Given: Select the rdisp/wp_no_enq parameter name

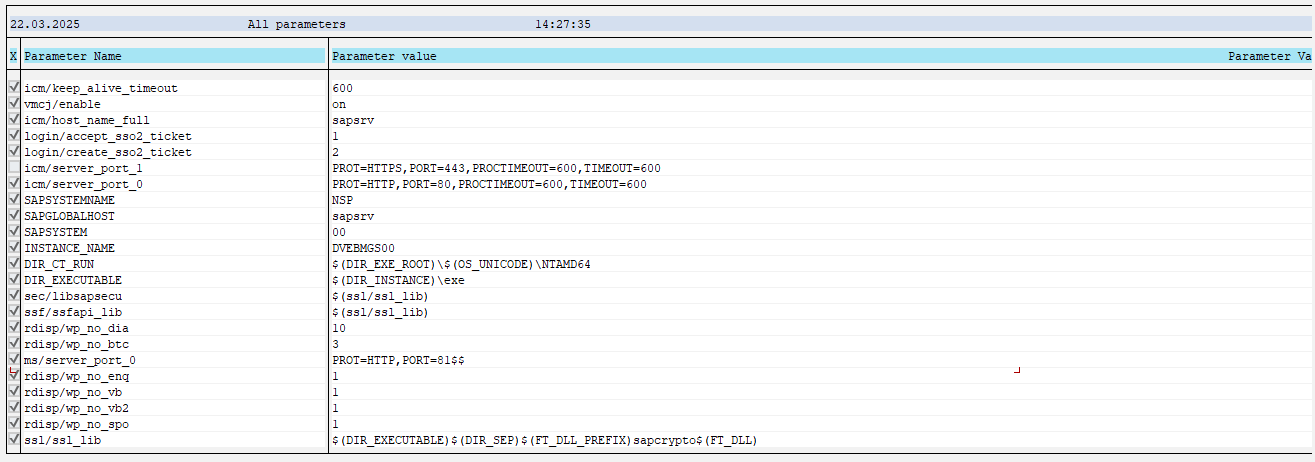Looking at the screenshot, I should click(77, 376).
